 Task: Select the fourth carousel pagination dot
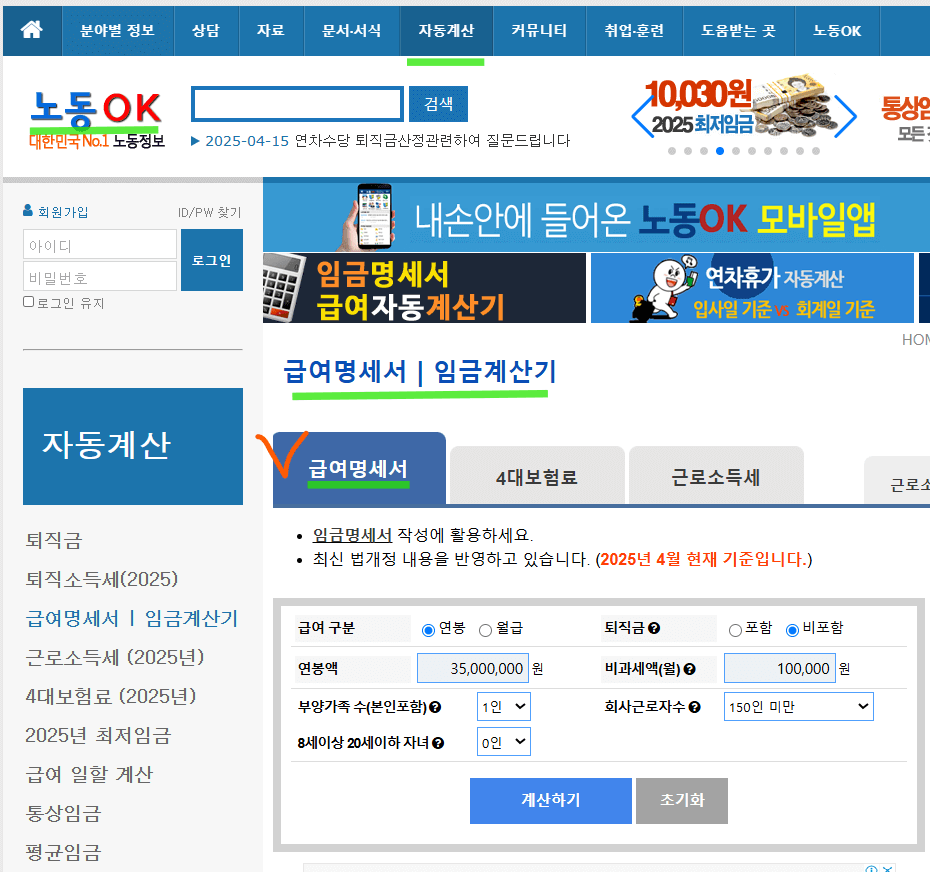click(720, 151)
